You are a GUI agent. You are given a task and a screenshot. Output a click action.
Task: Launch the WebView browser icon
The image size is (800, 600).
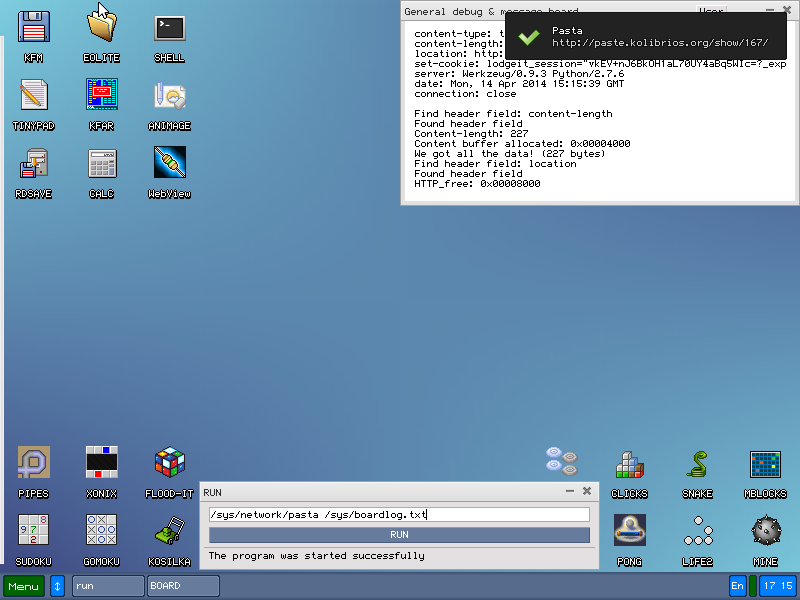point(169,164)
